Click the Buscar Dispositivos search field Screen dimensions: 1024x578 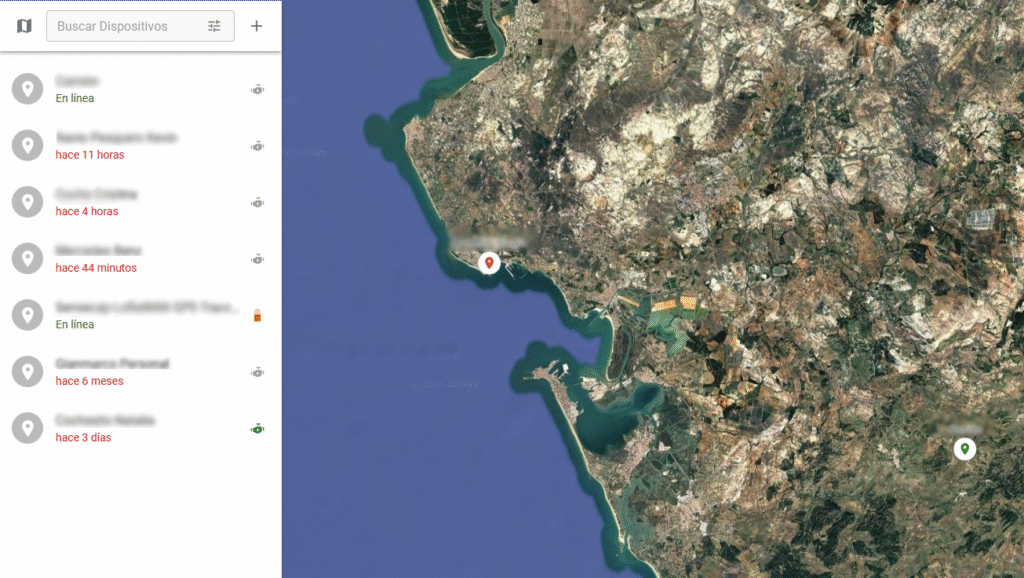(x=125, y=26)
